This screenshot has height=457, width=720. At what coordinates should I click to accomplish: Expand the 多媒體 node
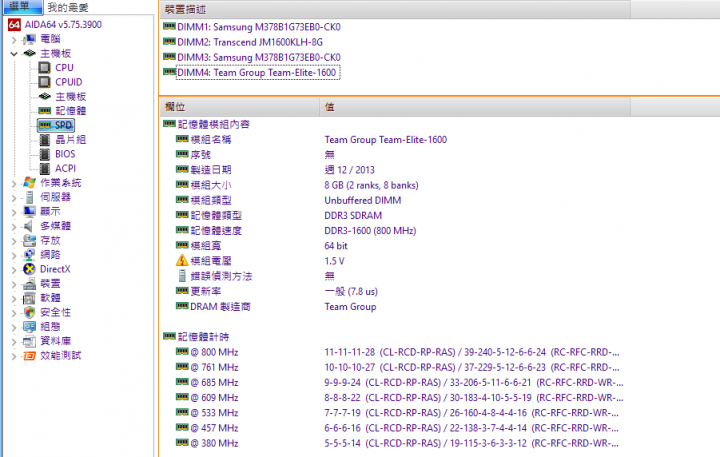coord(14,226)
